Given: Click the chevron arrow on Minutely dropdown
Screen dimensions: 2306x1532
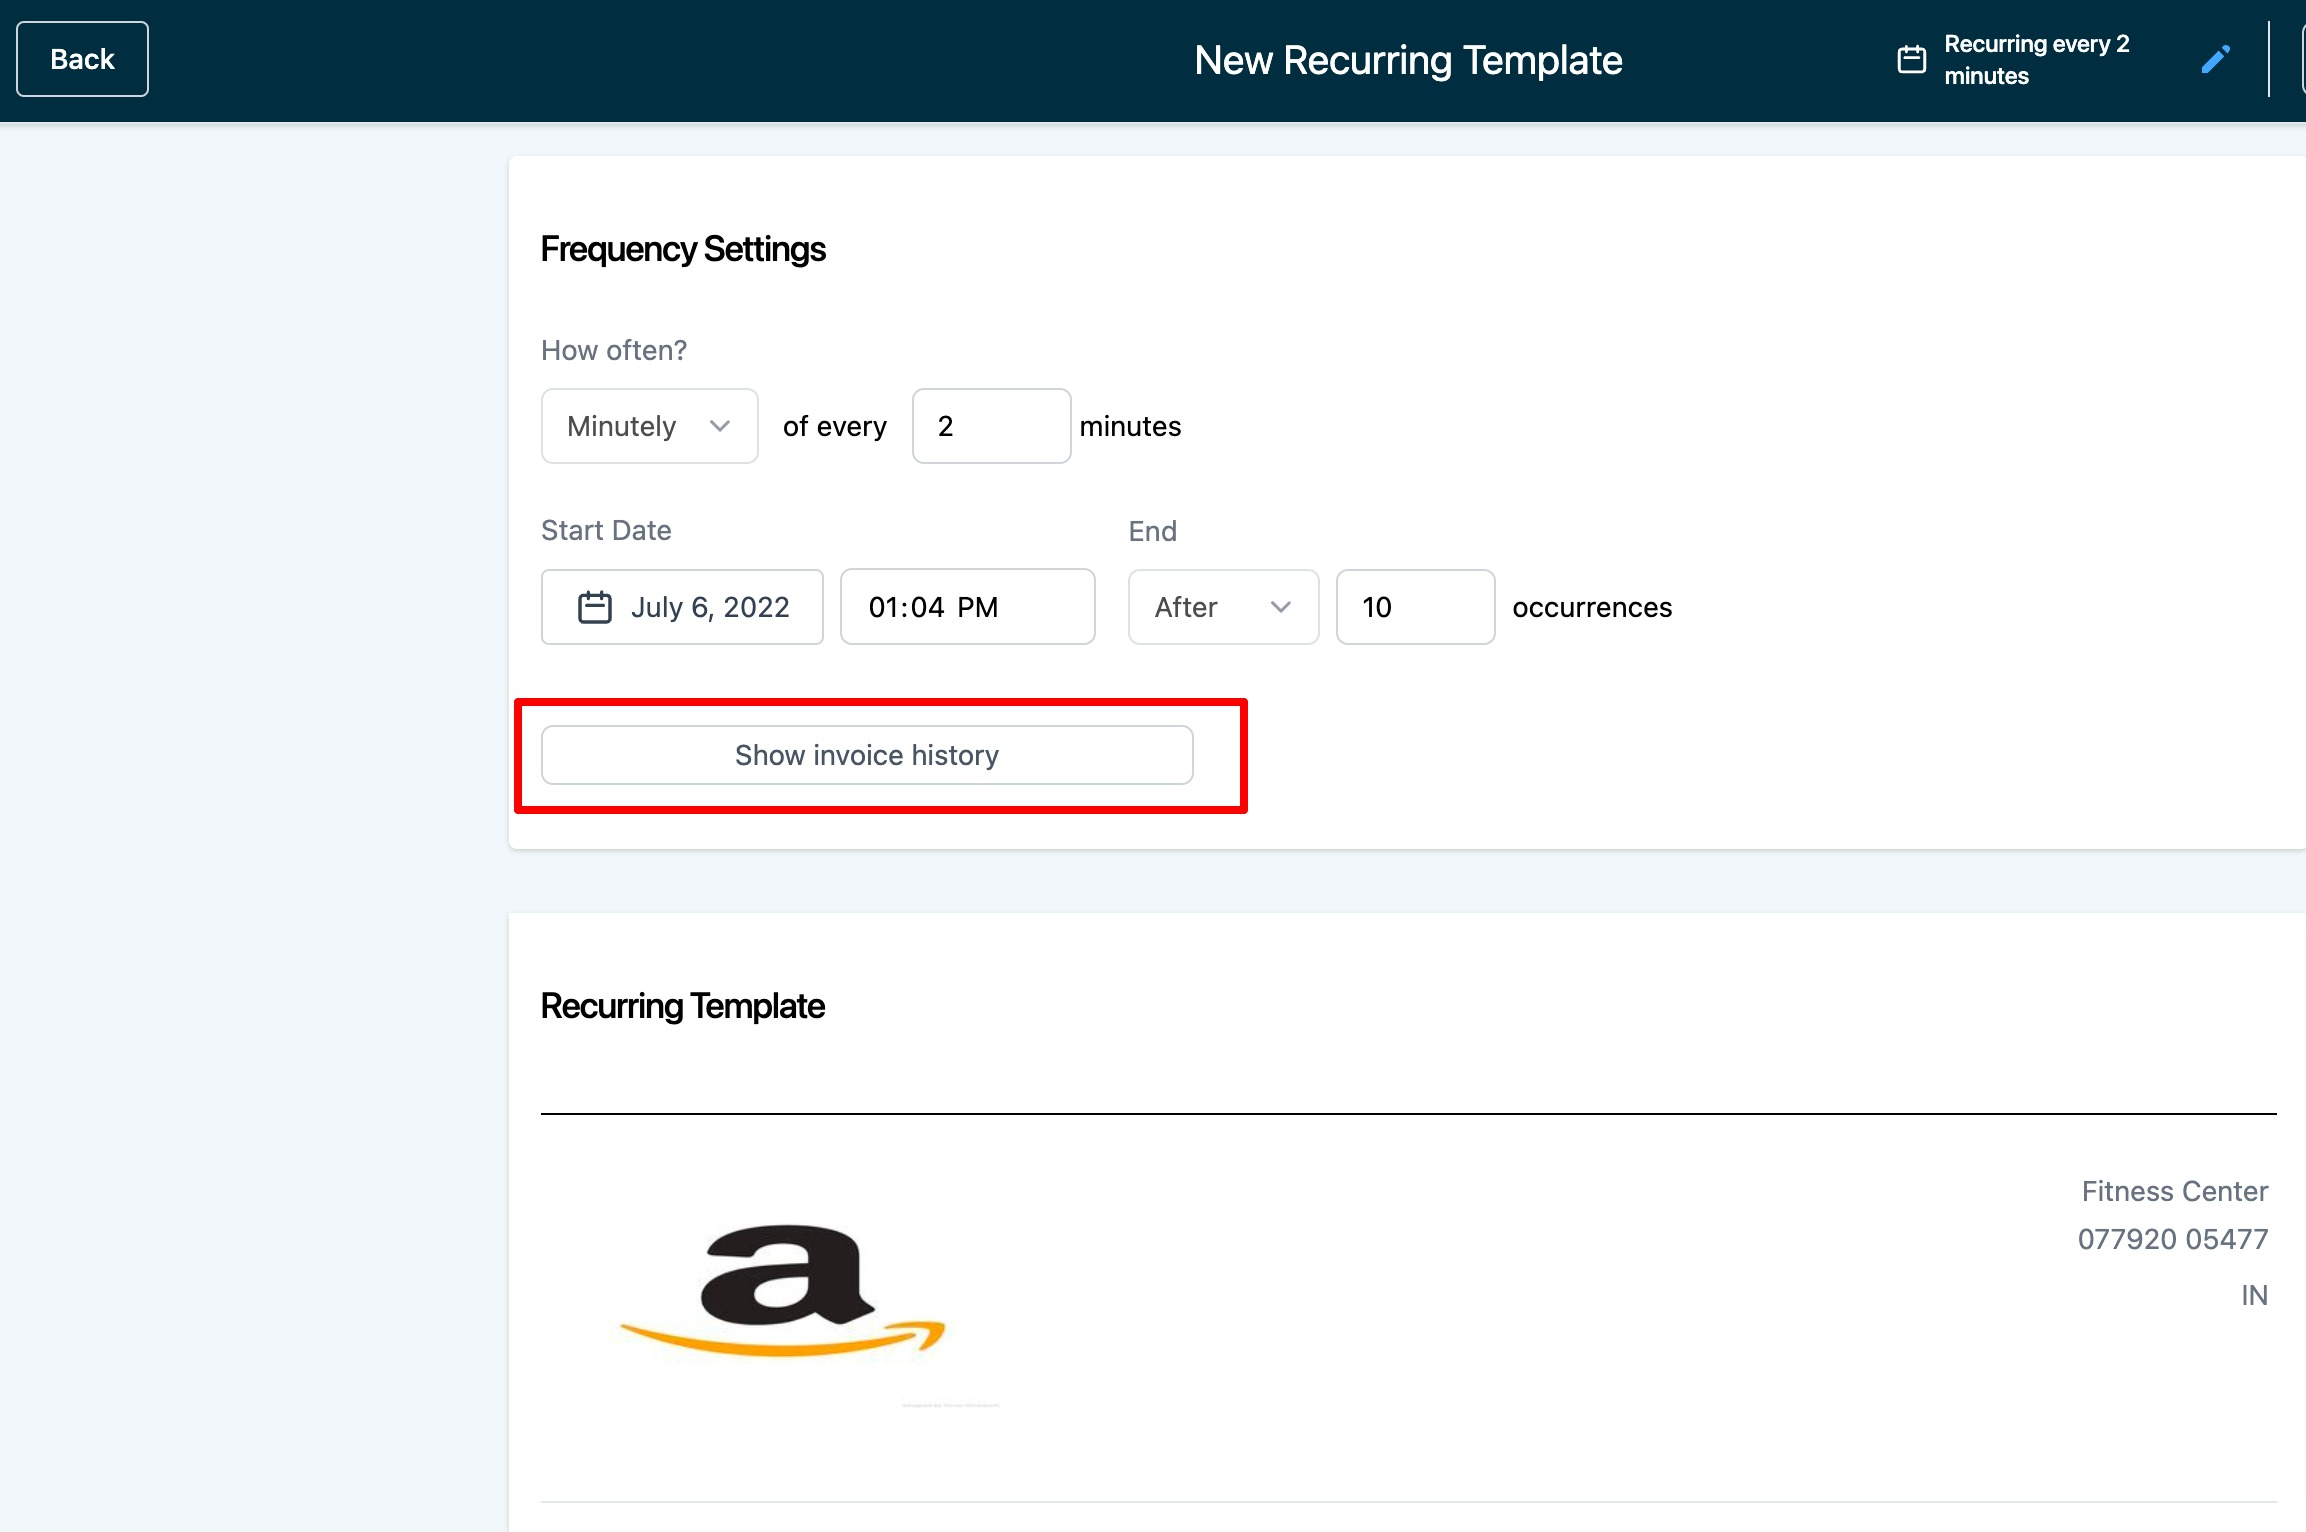Looking at the screenshot, I should [719, 426].
